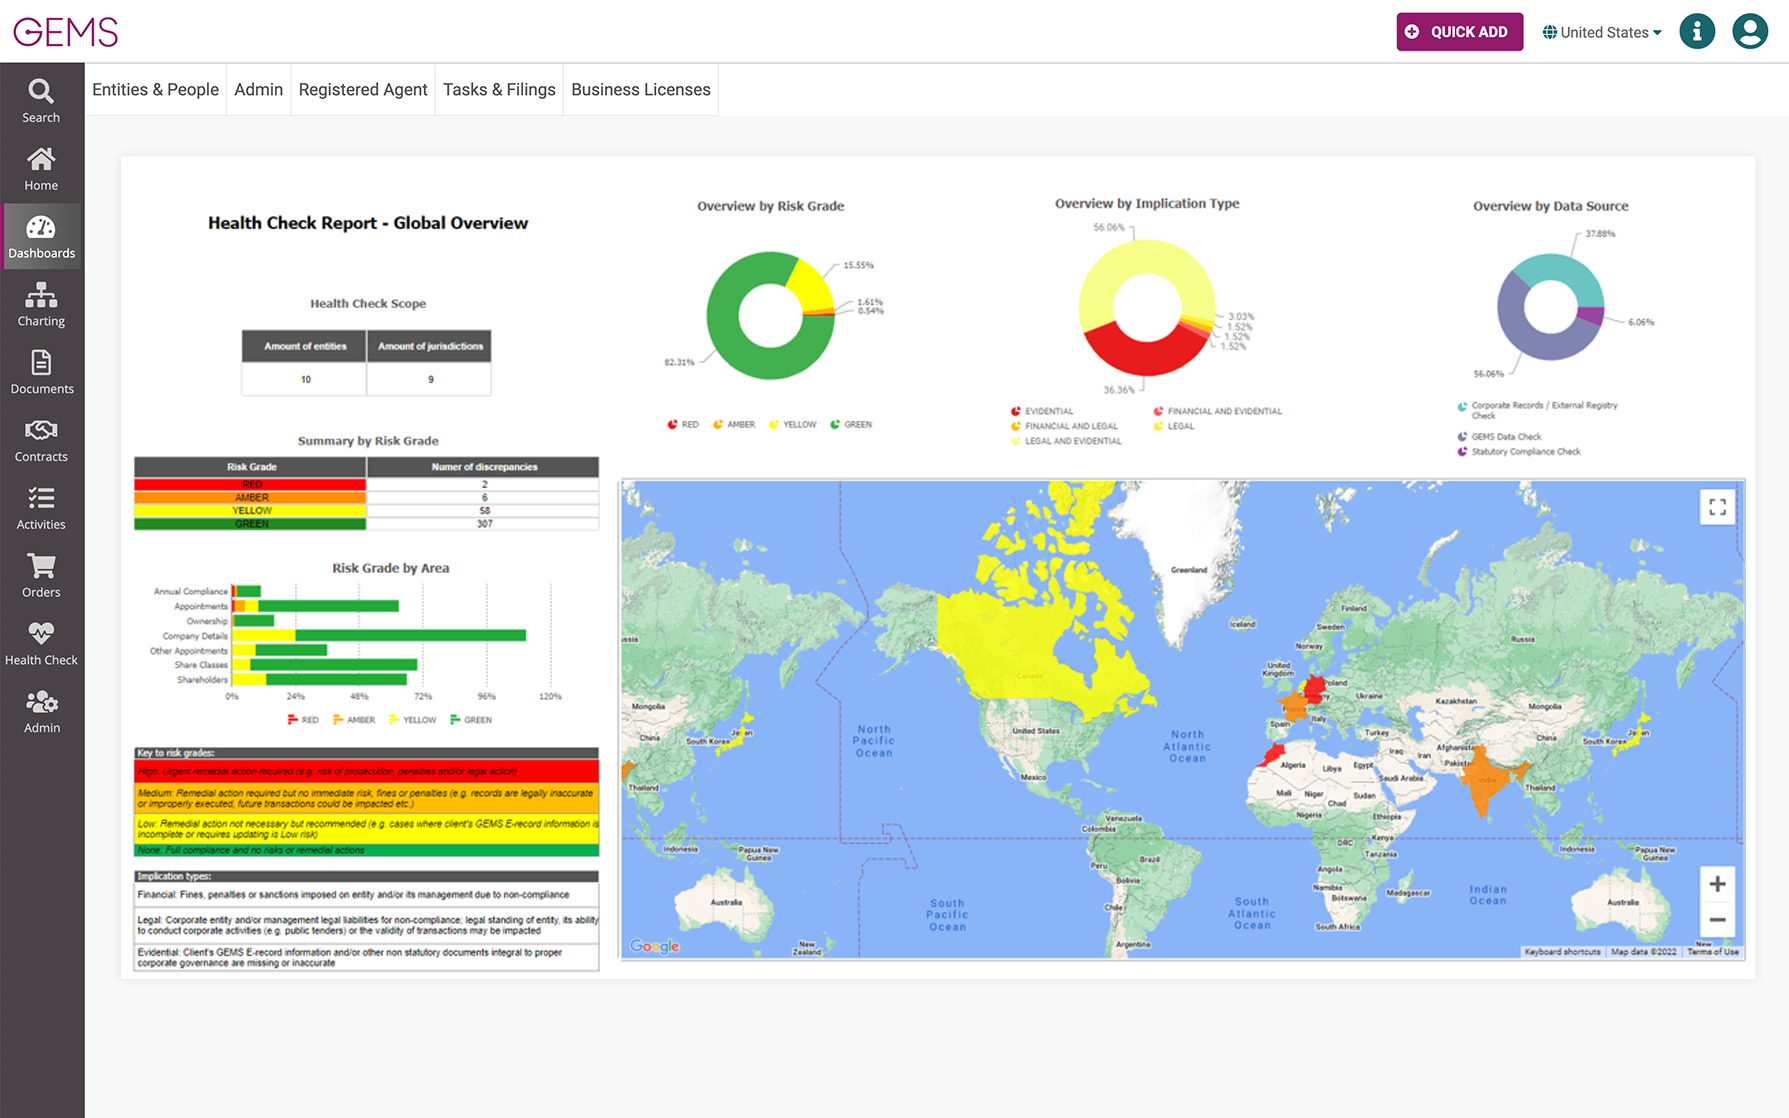Open the Tasks & Filings menu
The image size is (1789, 1118).
tap(499, 90)
